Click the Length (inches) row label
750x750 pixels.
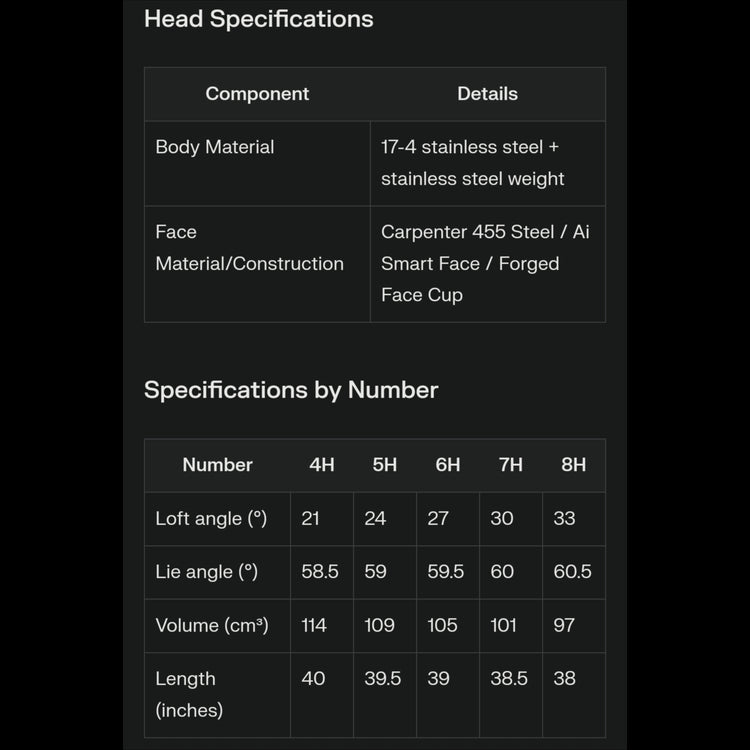tap(189, 694)
